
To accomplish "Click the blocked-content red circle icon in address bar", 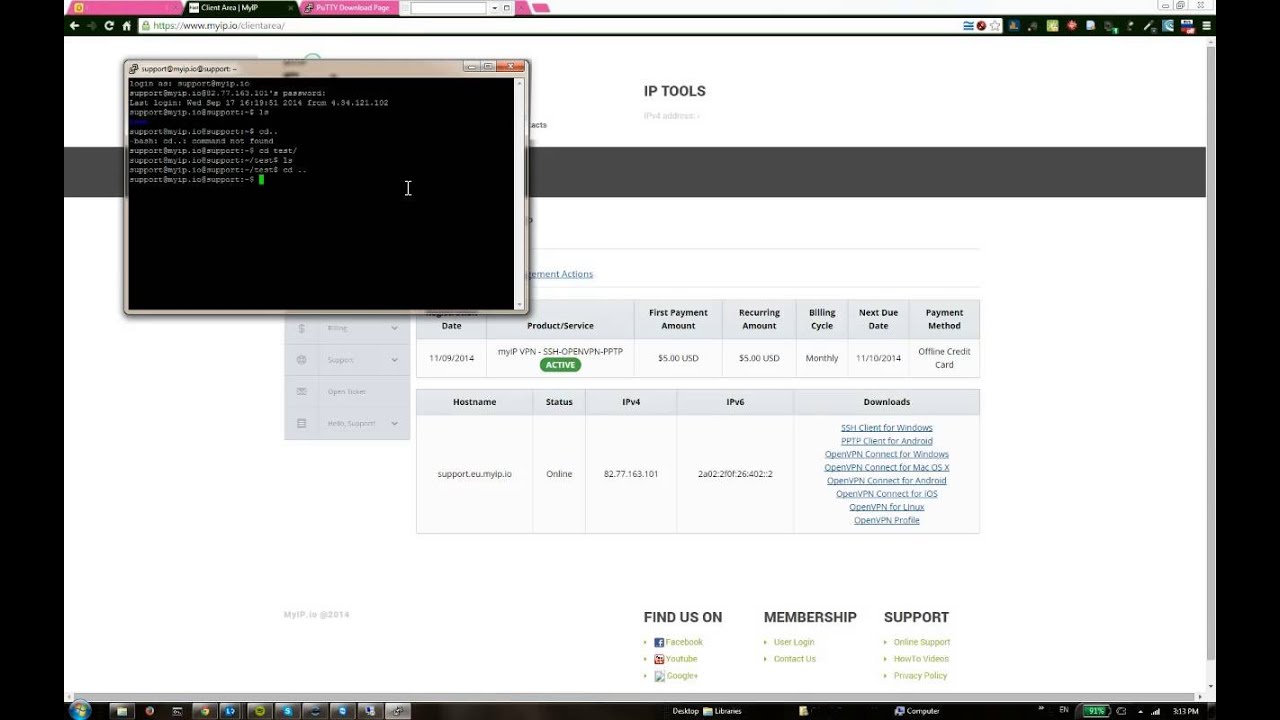I will click(981, 25).
